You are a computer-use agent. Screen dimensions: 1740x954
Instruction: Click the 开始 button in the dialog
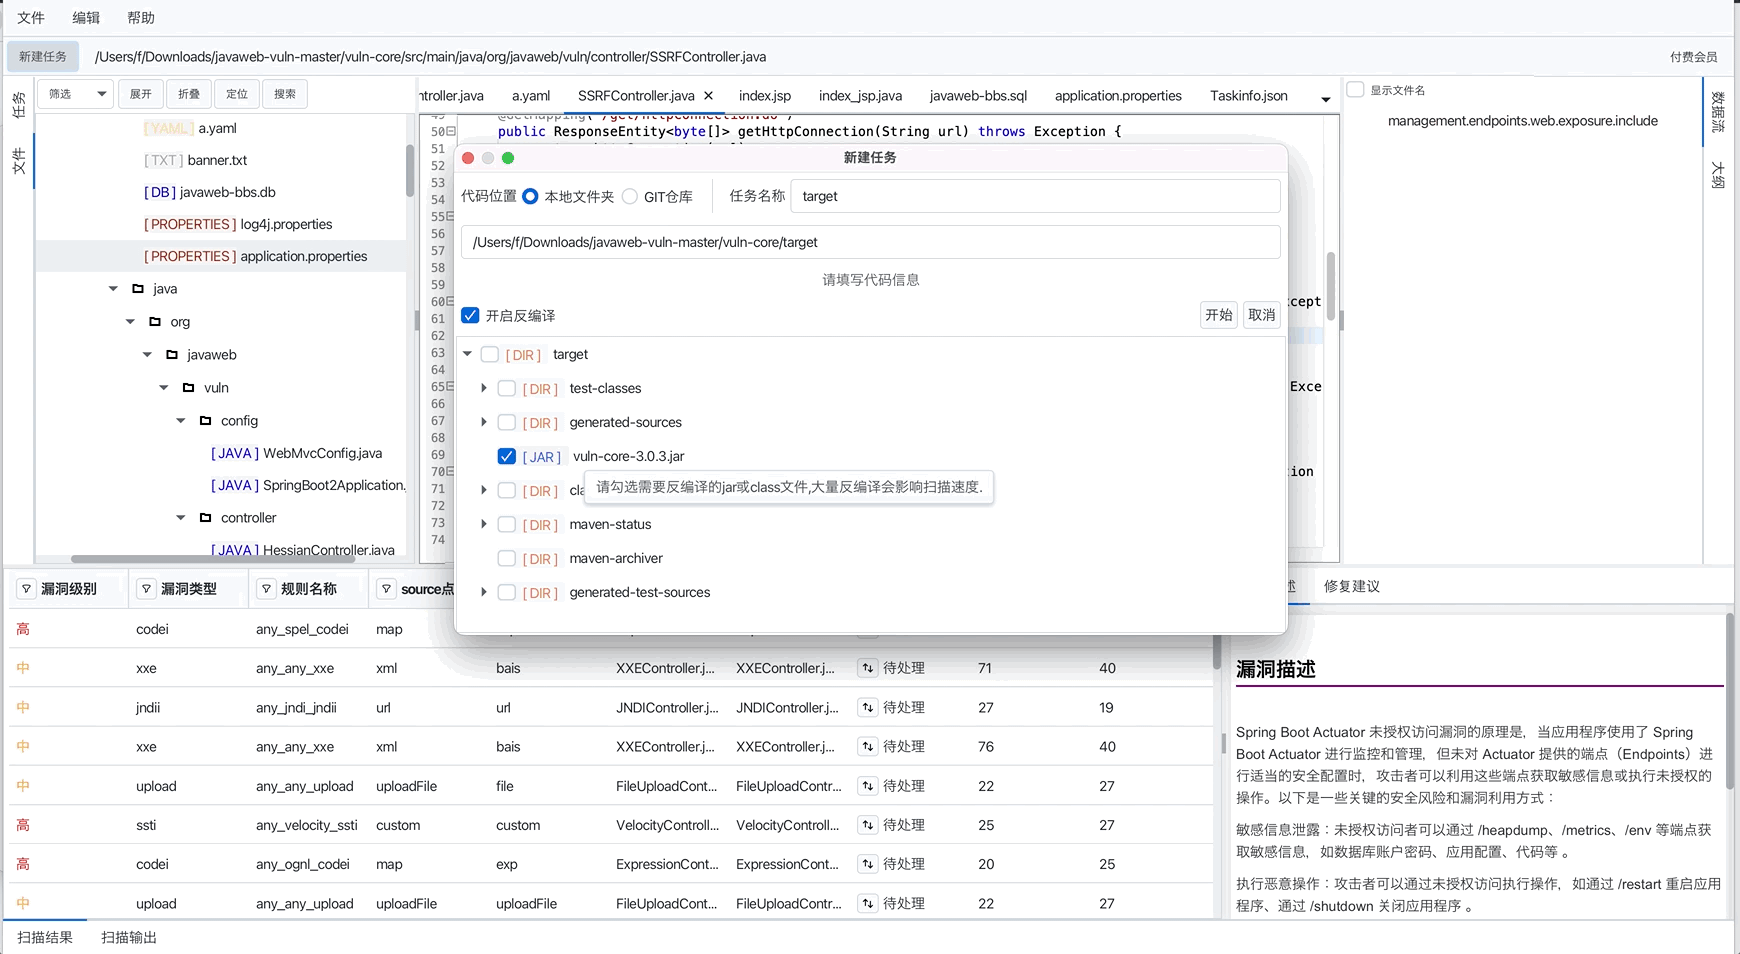1219,315
